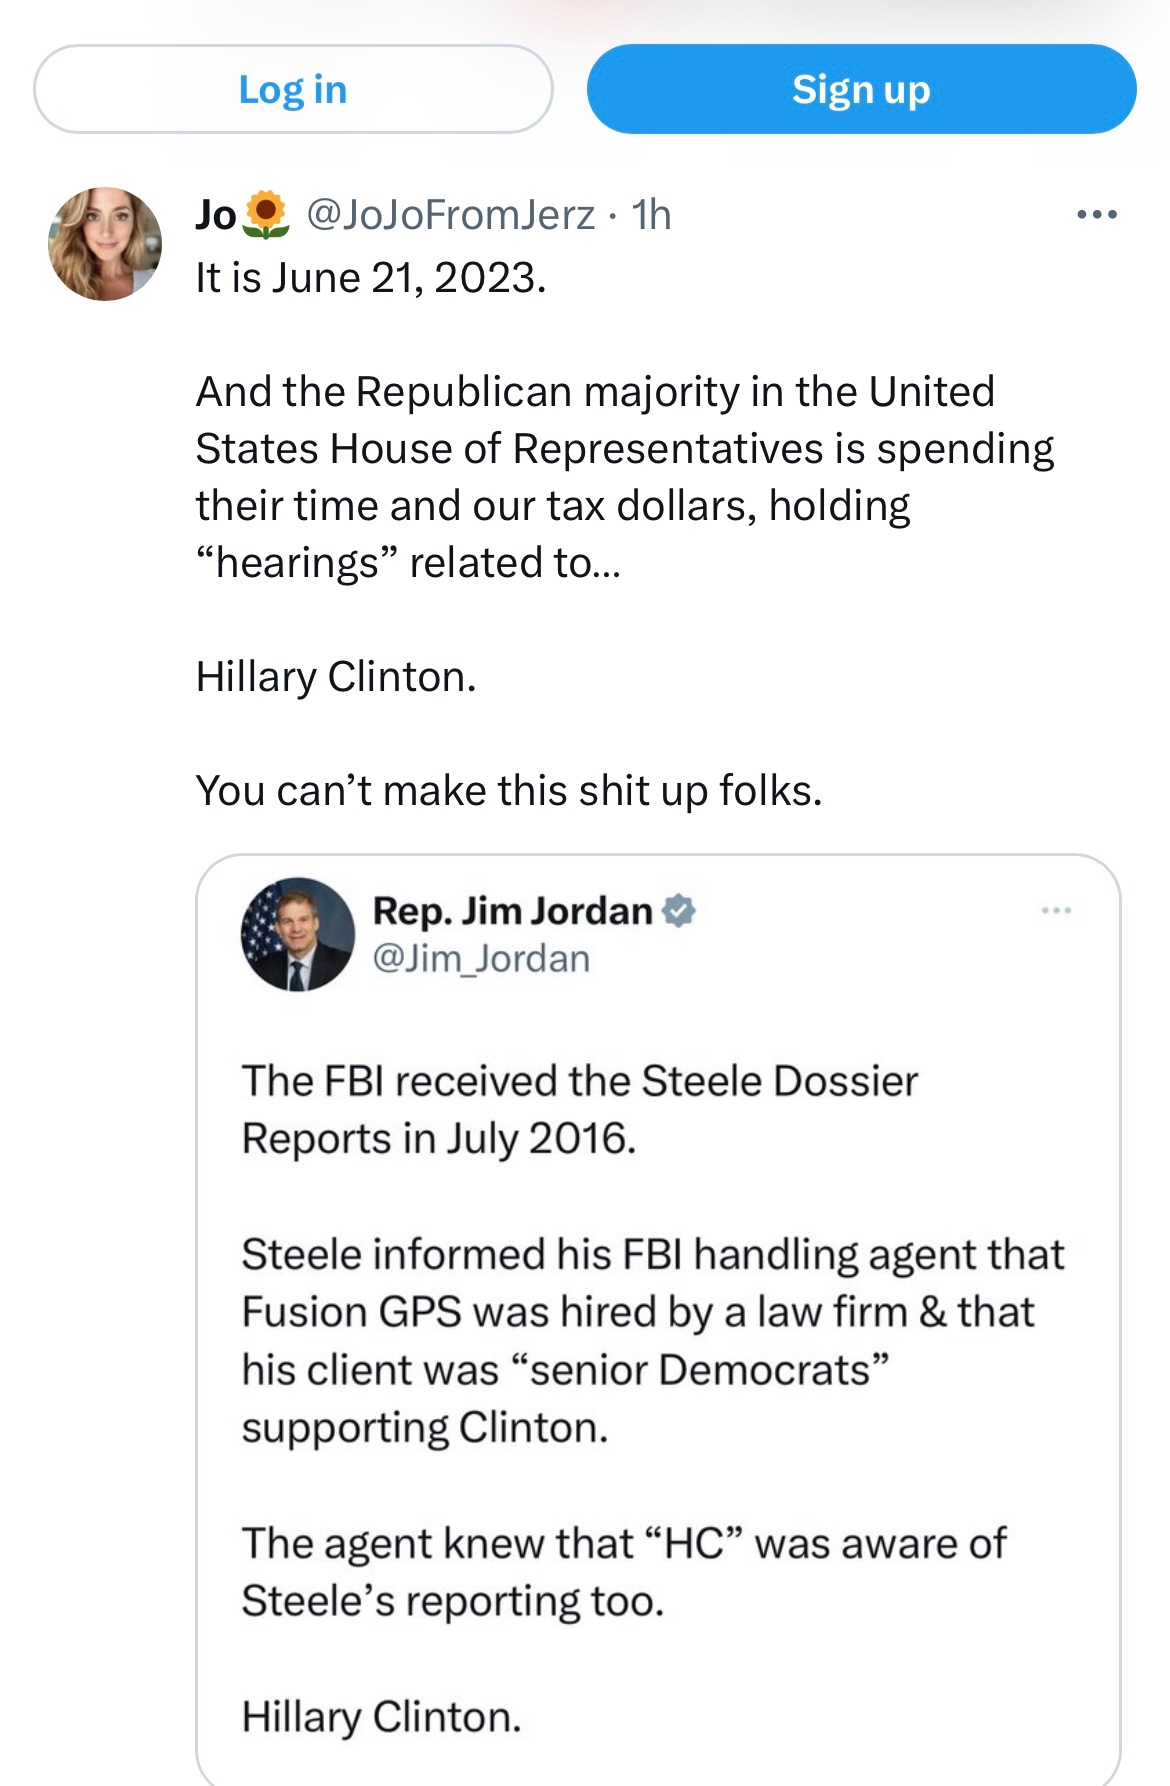Open Rep. Jim Jordan's avatar photo
The image size is (1170, 1786).
point(298,934)
